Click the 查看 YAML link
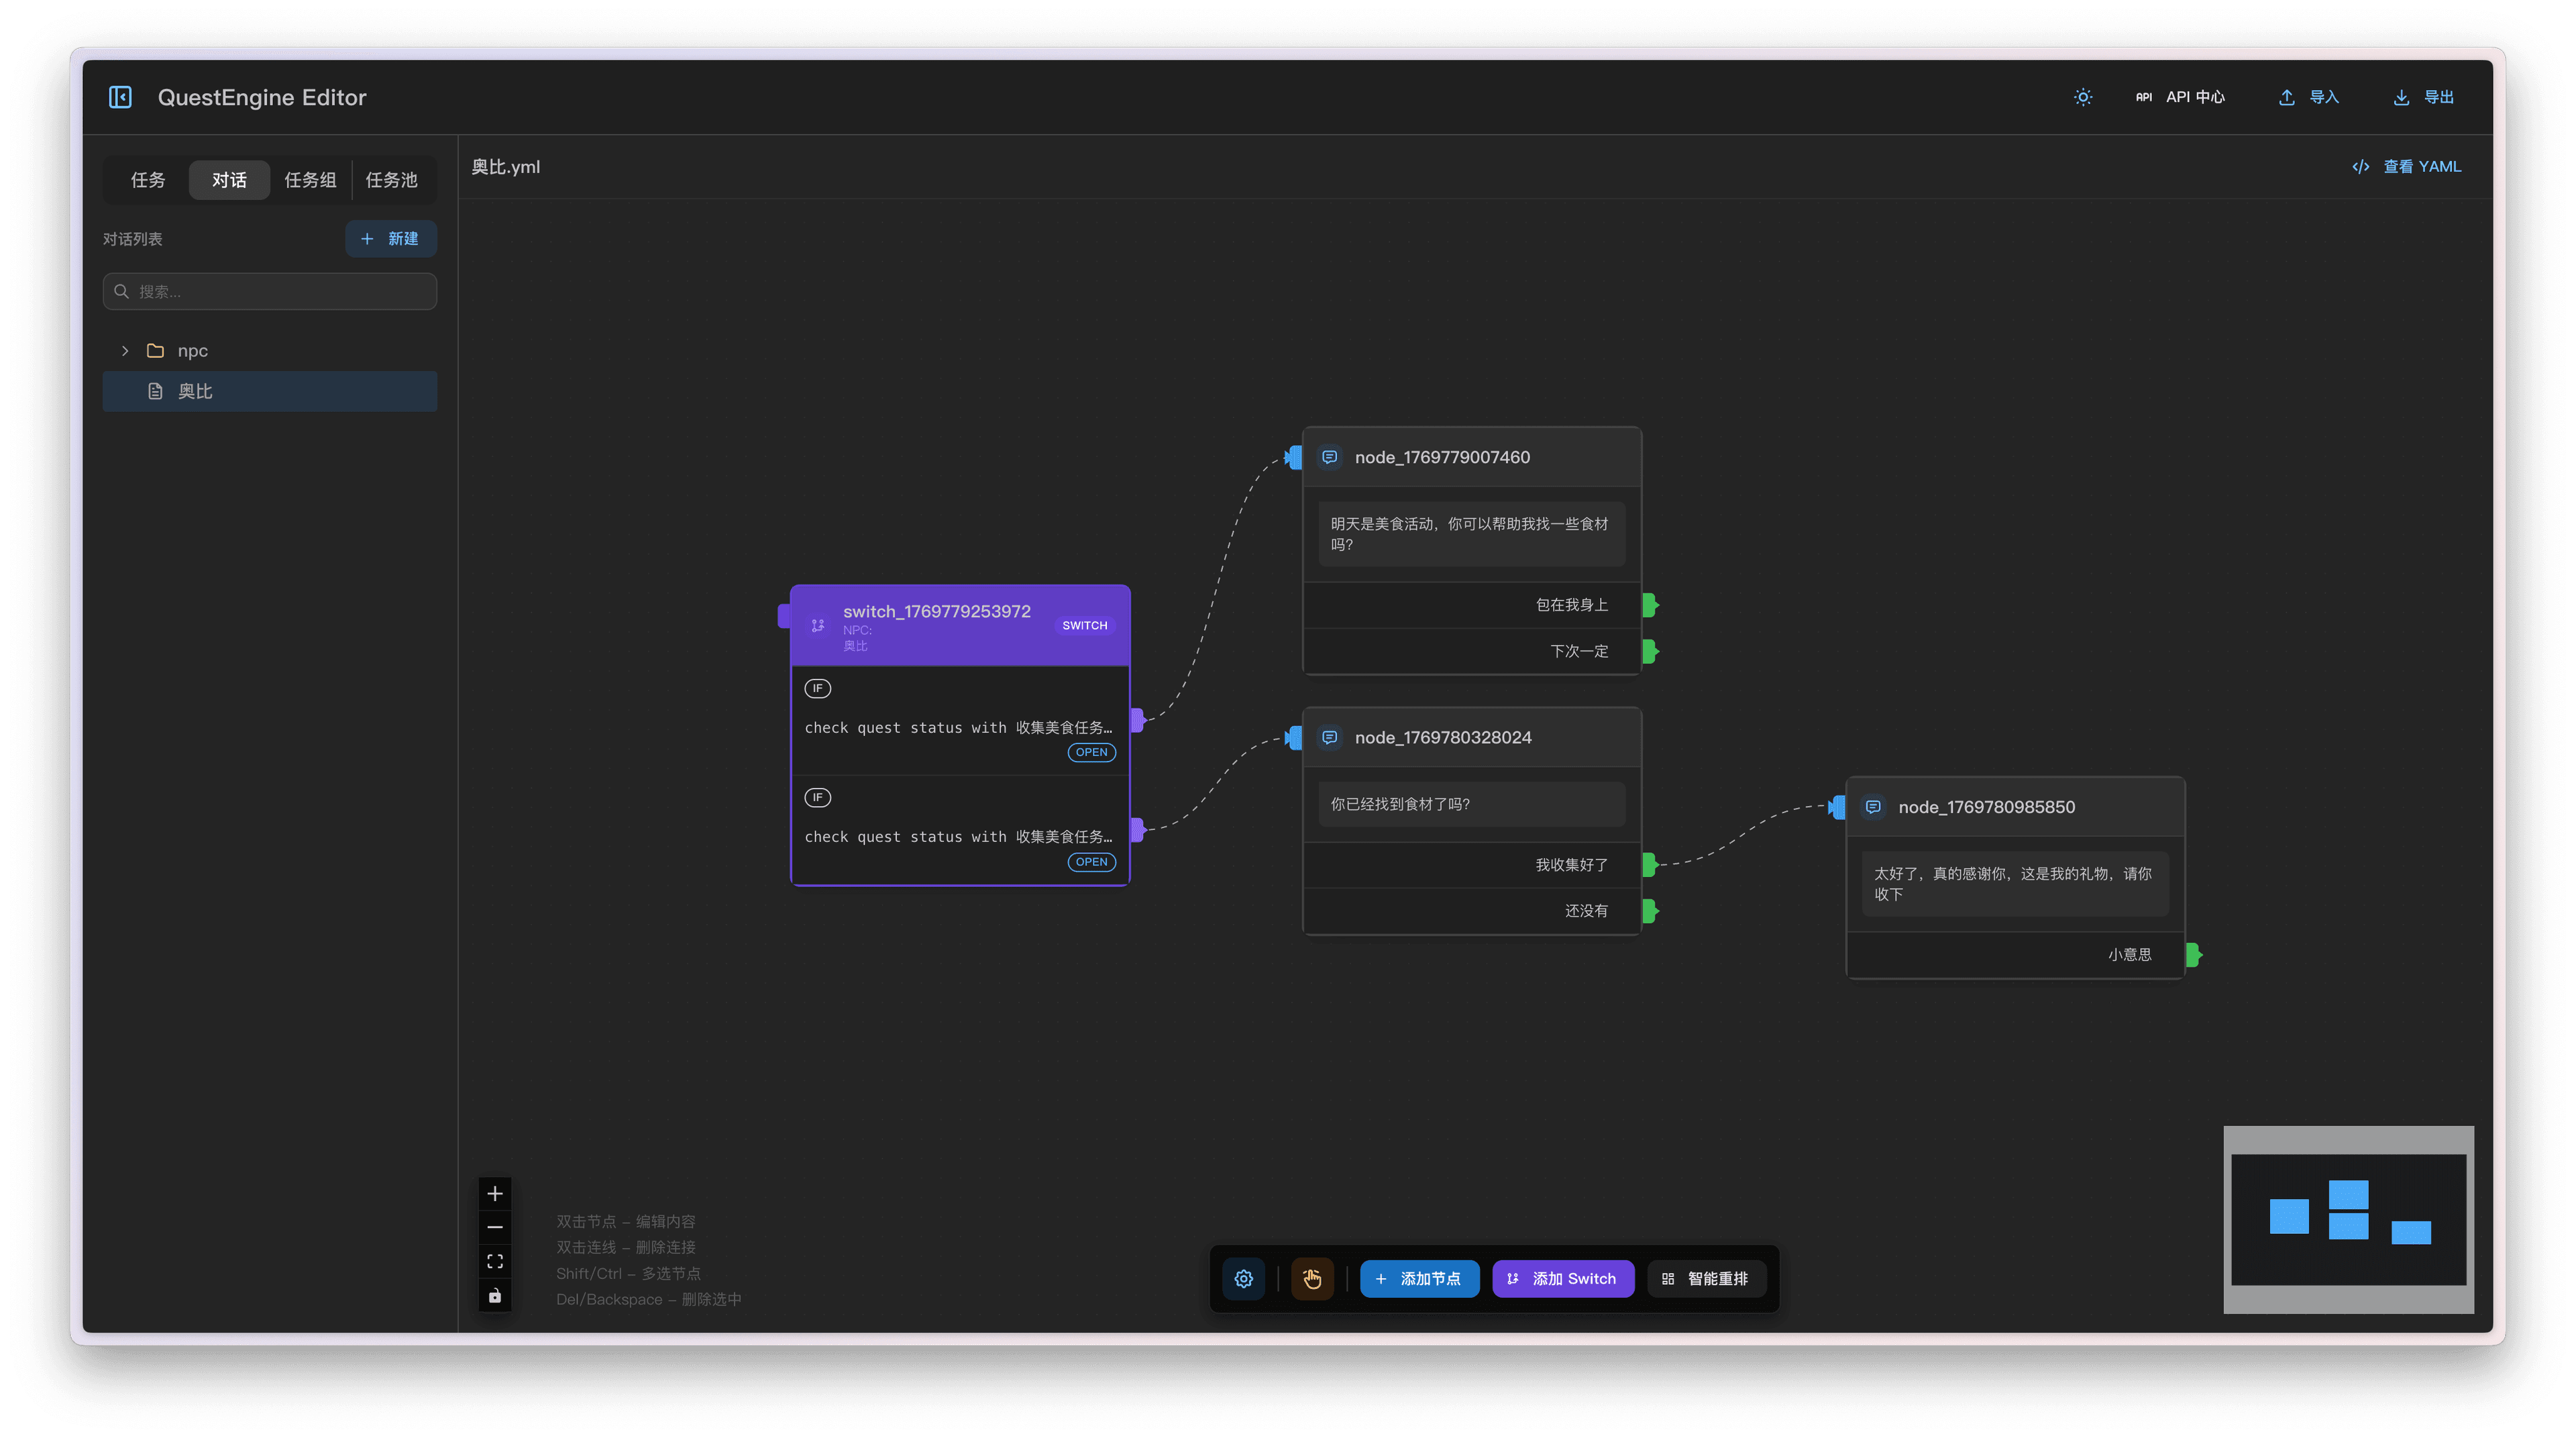The image size is (2576, 1438). click(2408, 167)
